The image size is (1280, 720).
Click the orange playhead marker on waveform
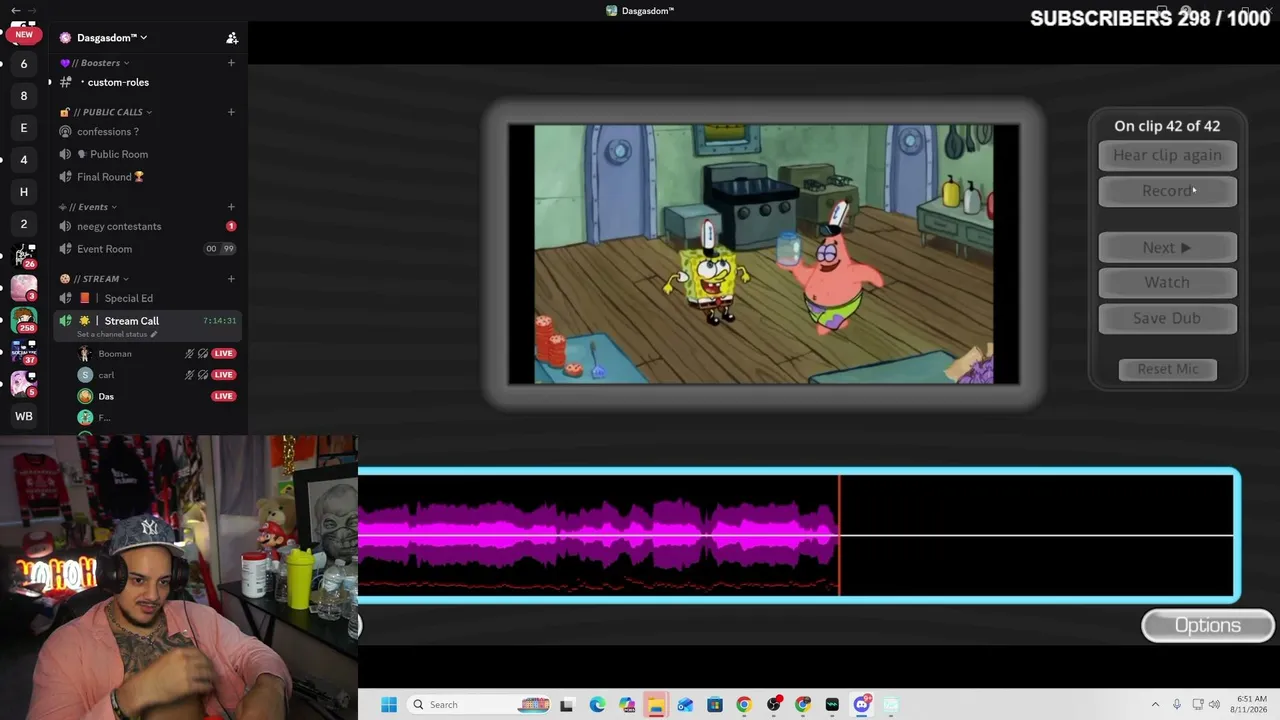click(x=839, y=535)
